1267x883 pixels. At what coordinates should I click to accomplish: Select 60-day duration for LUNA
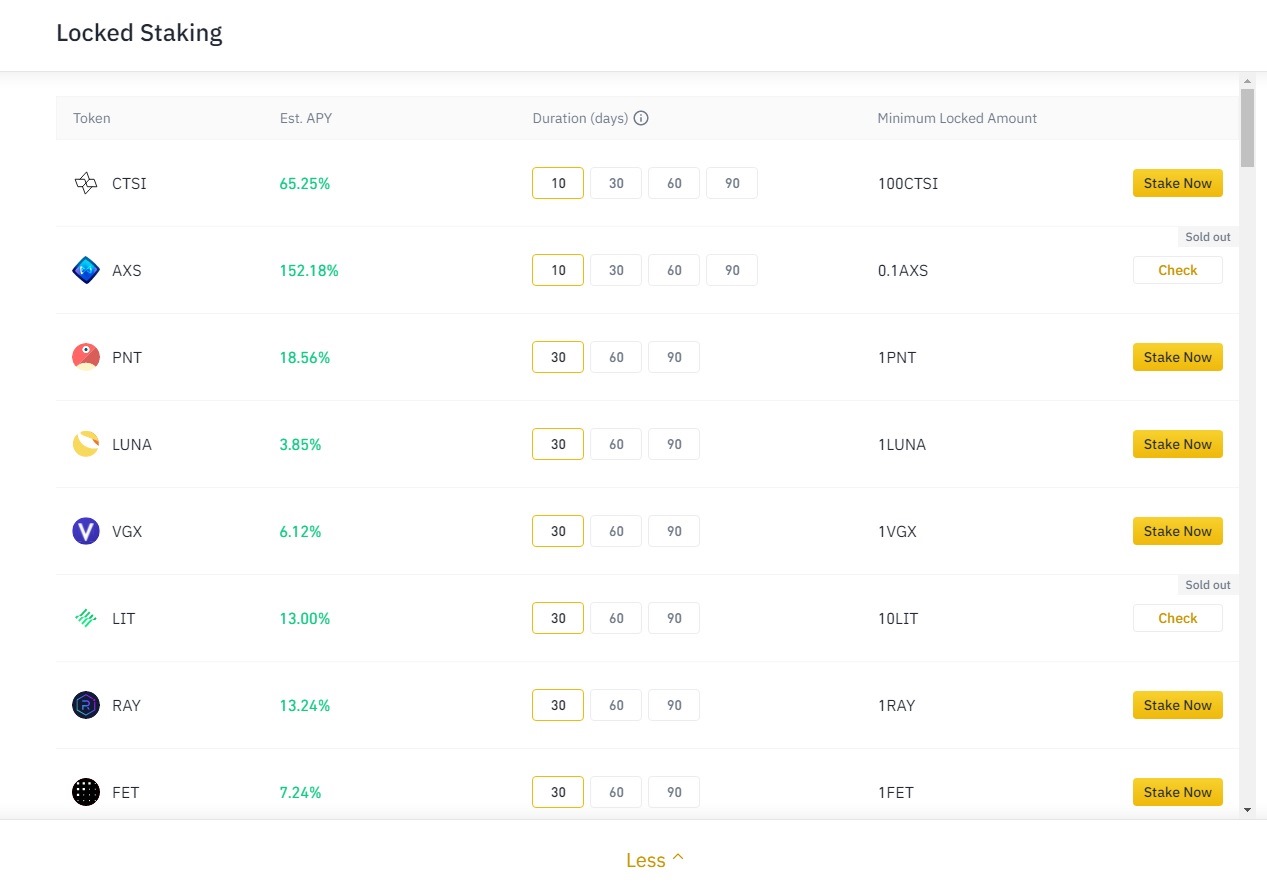[x=616, y=444]
